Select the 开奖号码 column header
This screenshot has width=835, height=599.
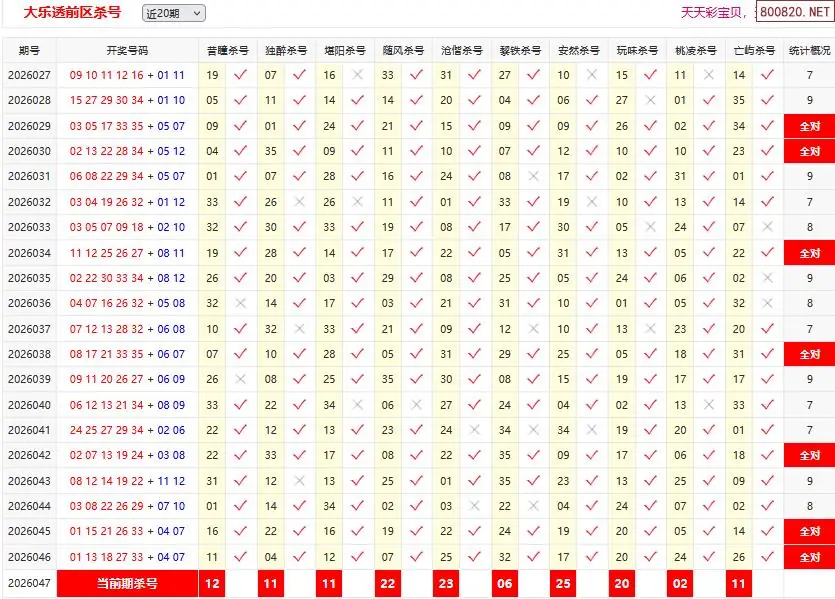point(127,50)
